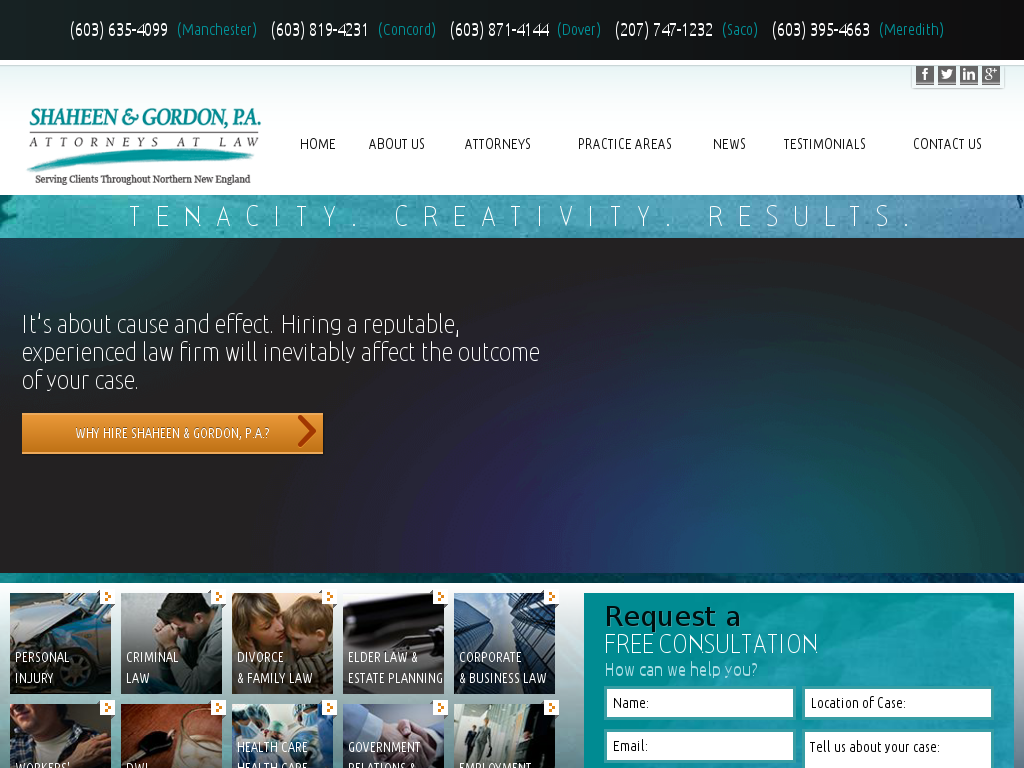1024x768 pixels.
Task: Open the Health Care practice thumbnail
Action: coord(282,736)
